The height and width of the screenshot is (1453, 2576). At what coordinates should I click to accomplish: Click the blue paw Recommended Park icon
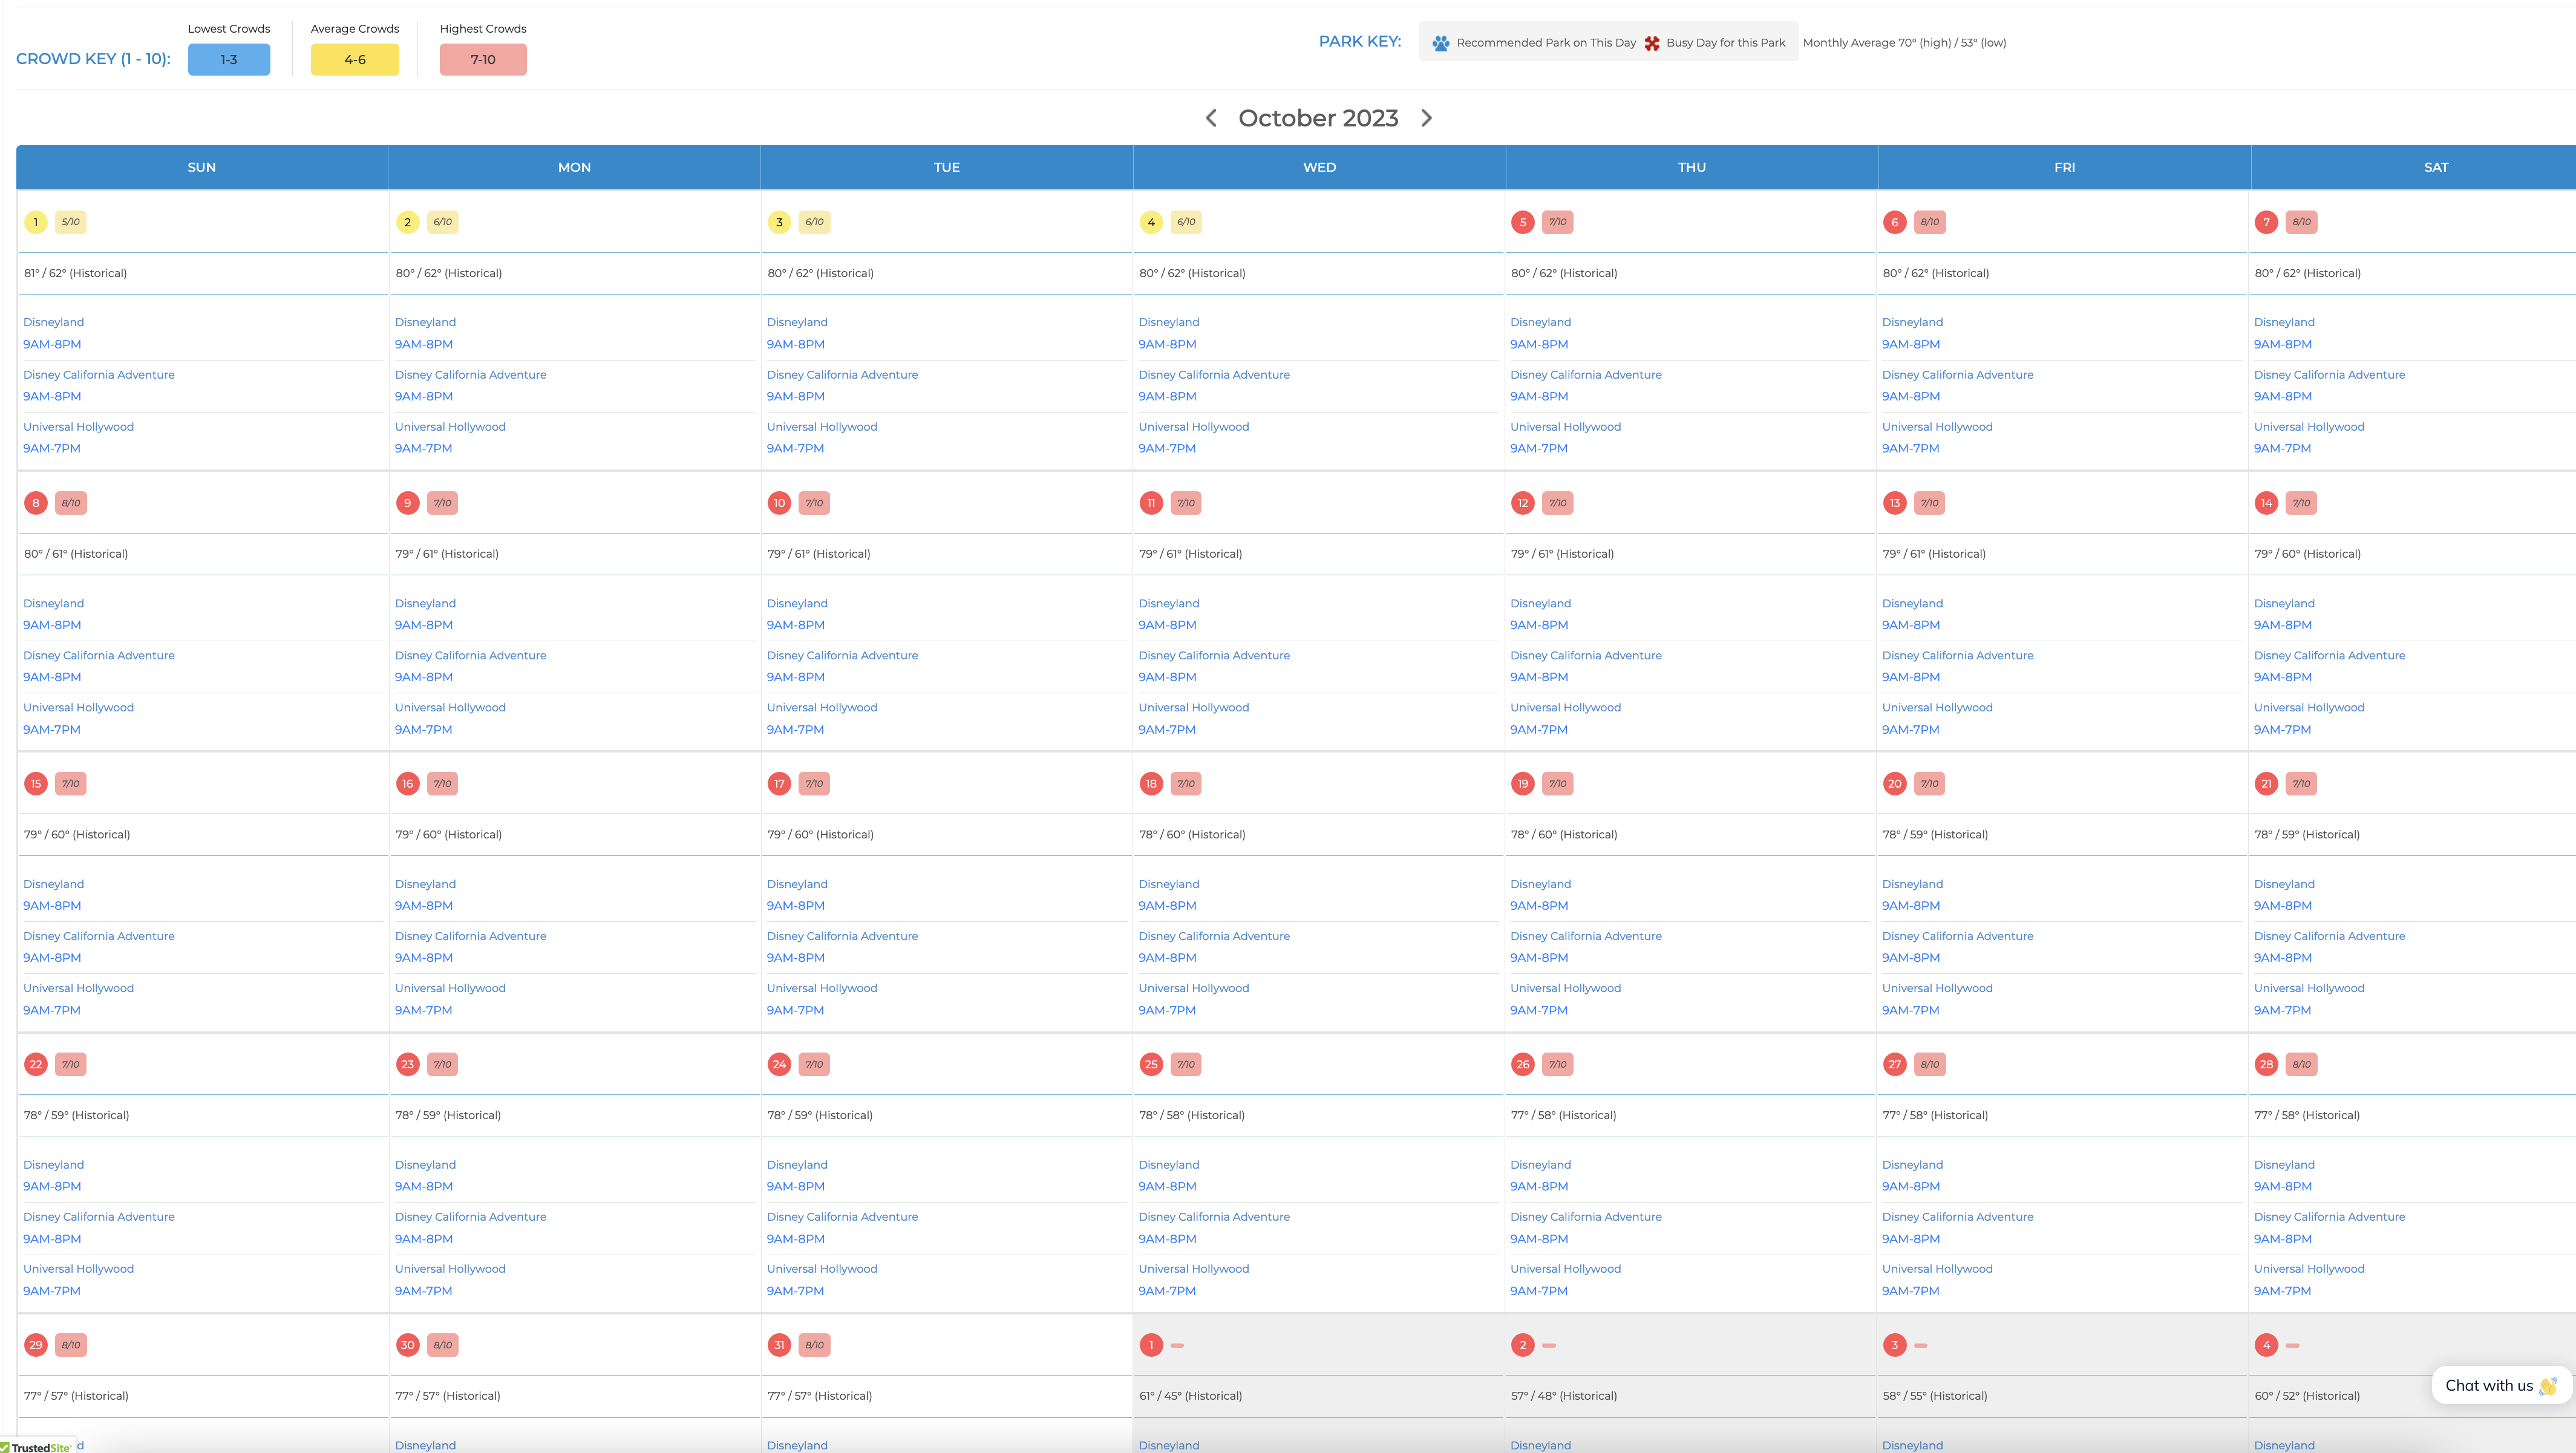[1440, 43]
